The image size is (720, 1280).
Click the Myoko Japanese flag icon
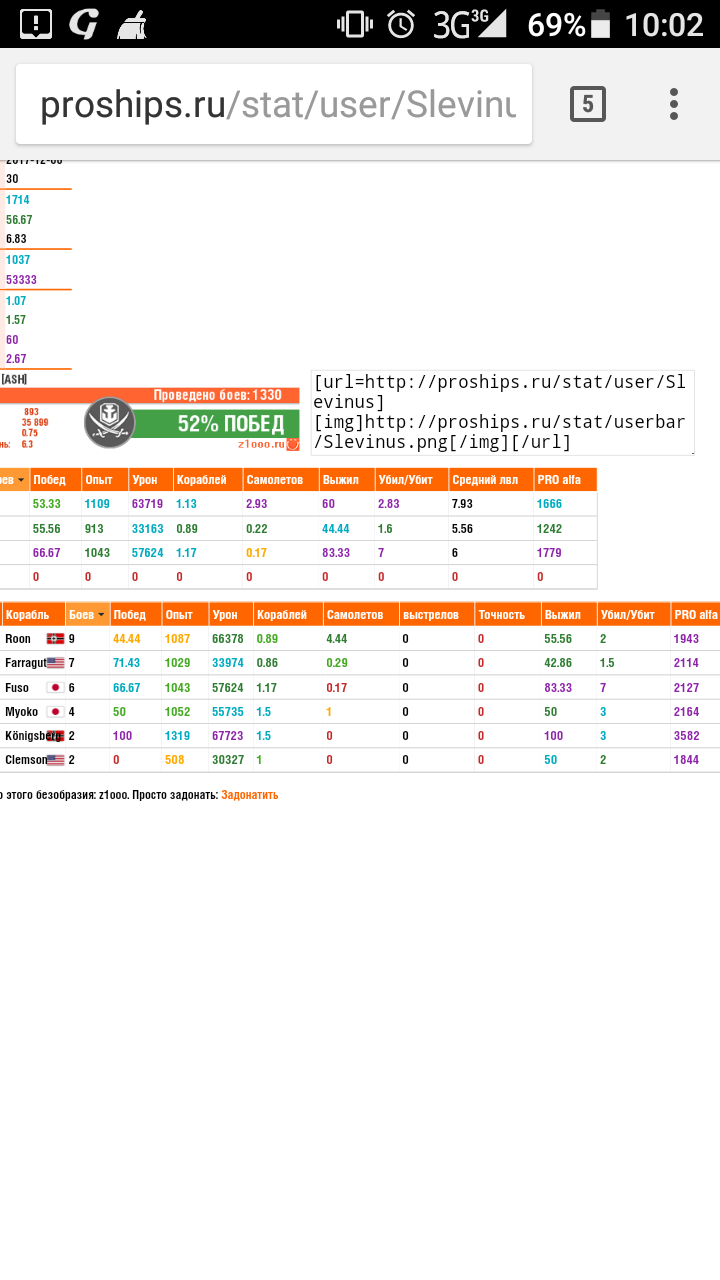coord(55,712)
